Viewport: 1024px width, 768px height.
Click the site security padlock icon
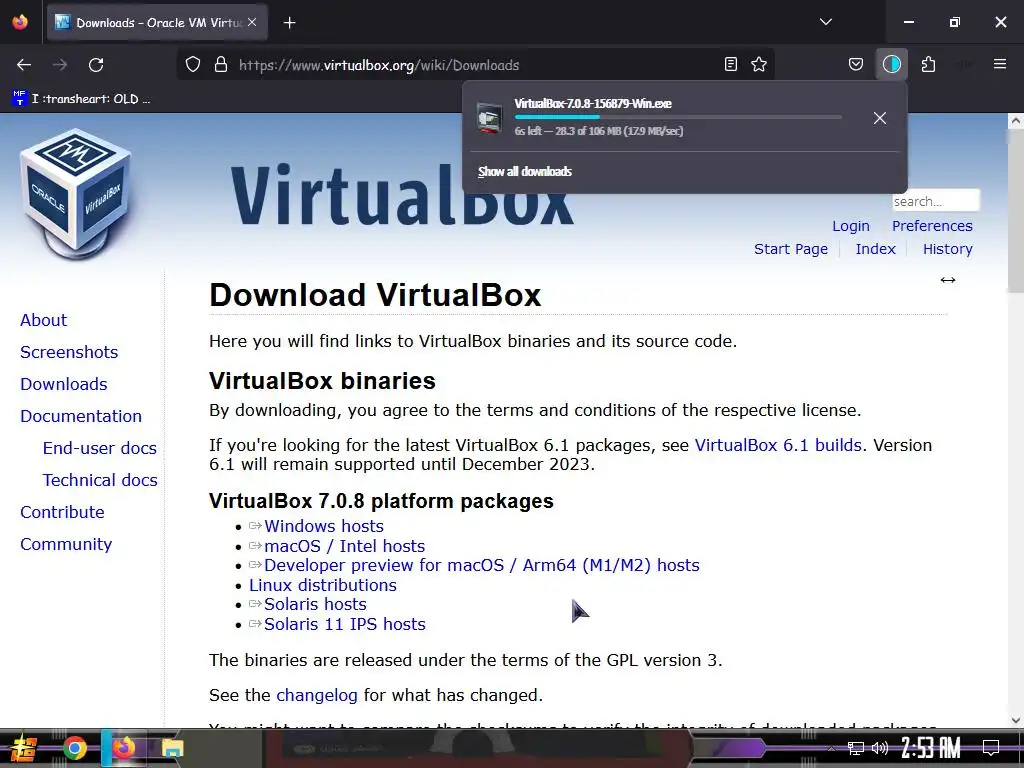click(221, 65)
